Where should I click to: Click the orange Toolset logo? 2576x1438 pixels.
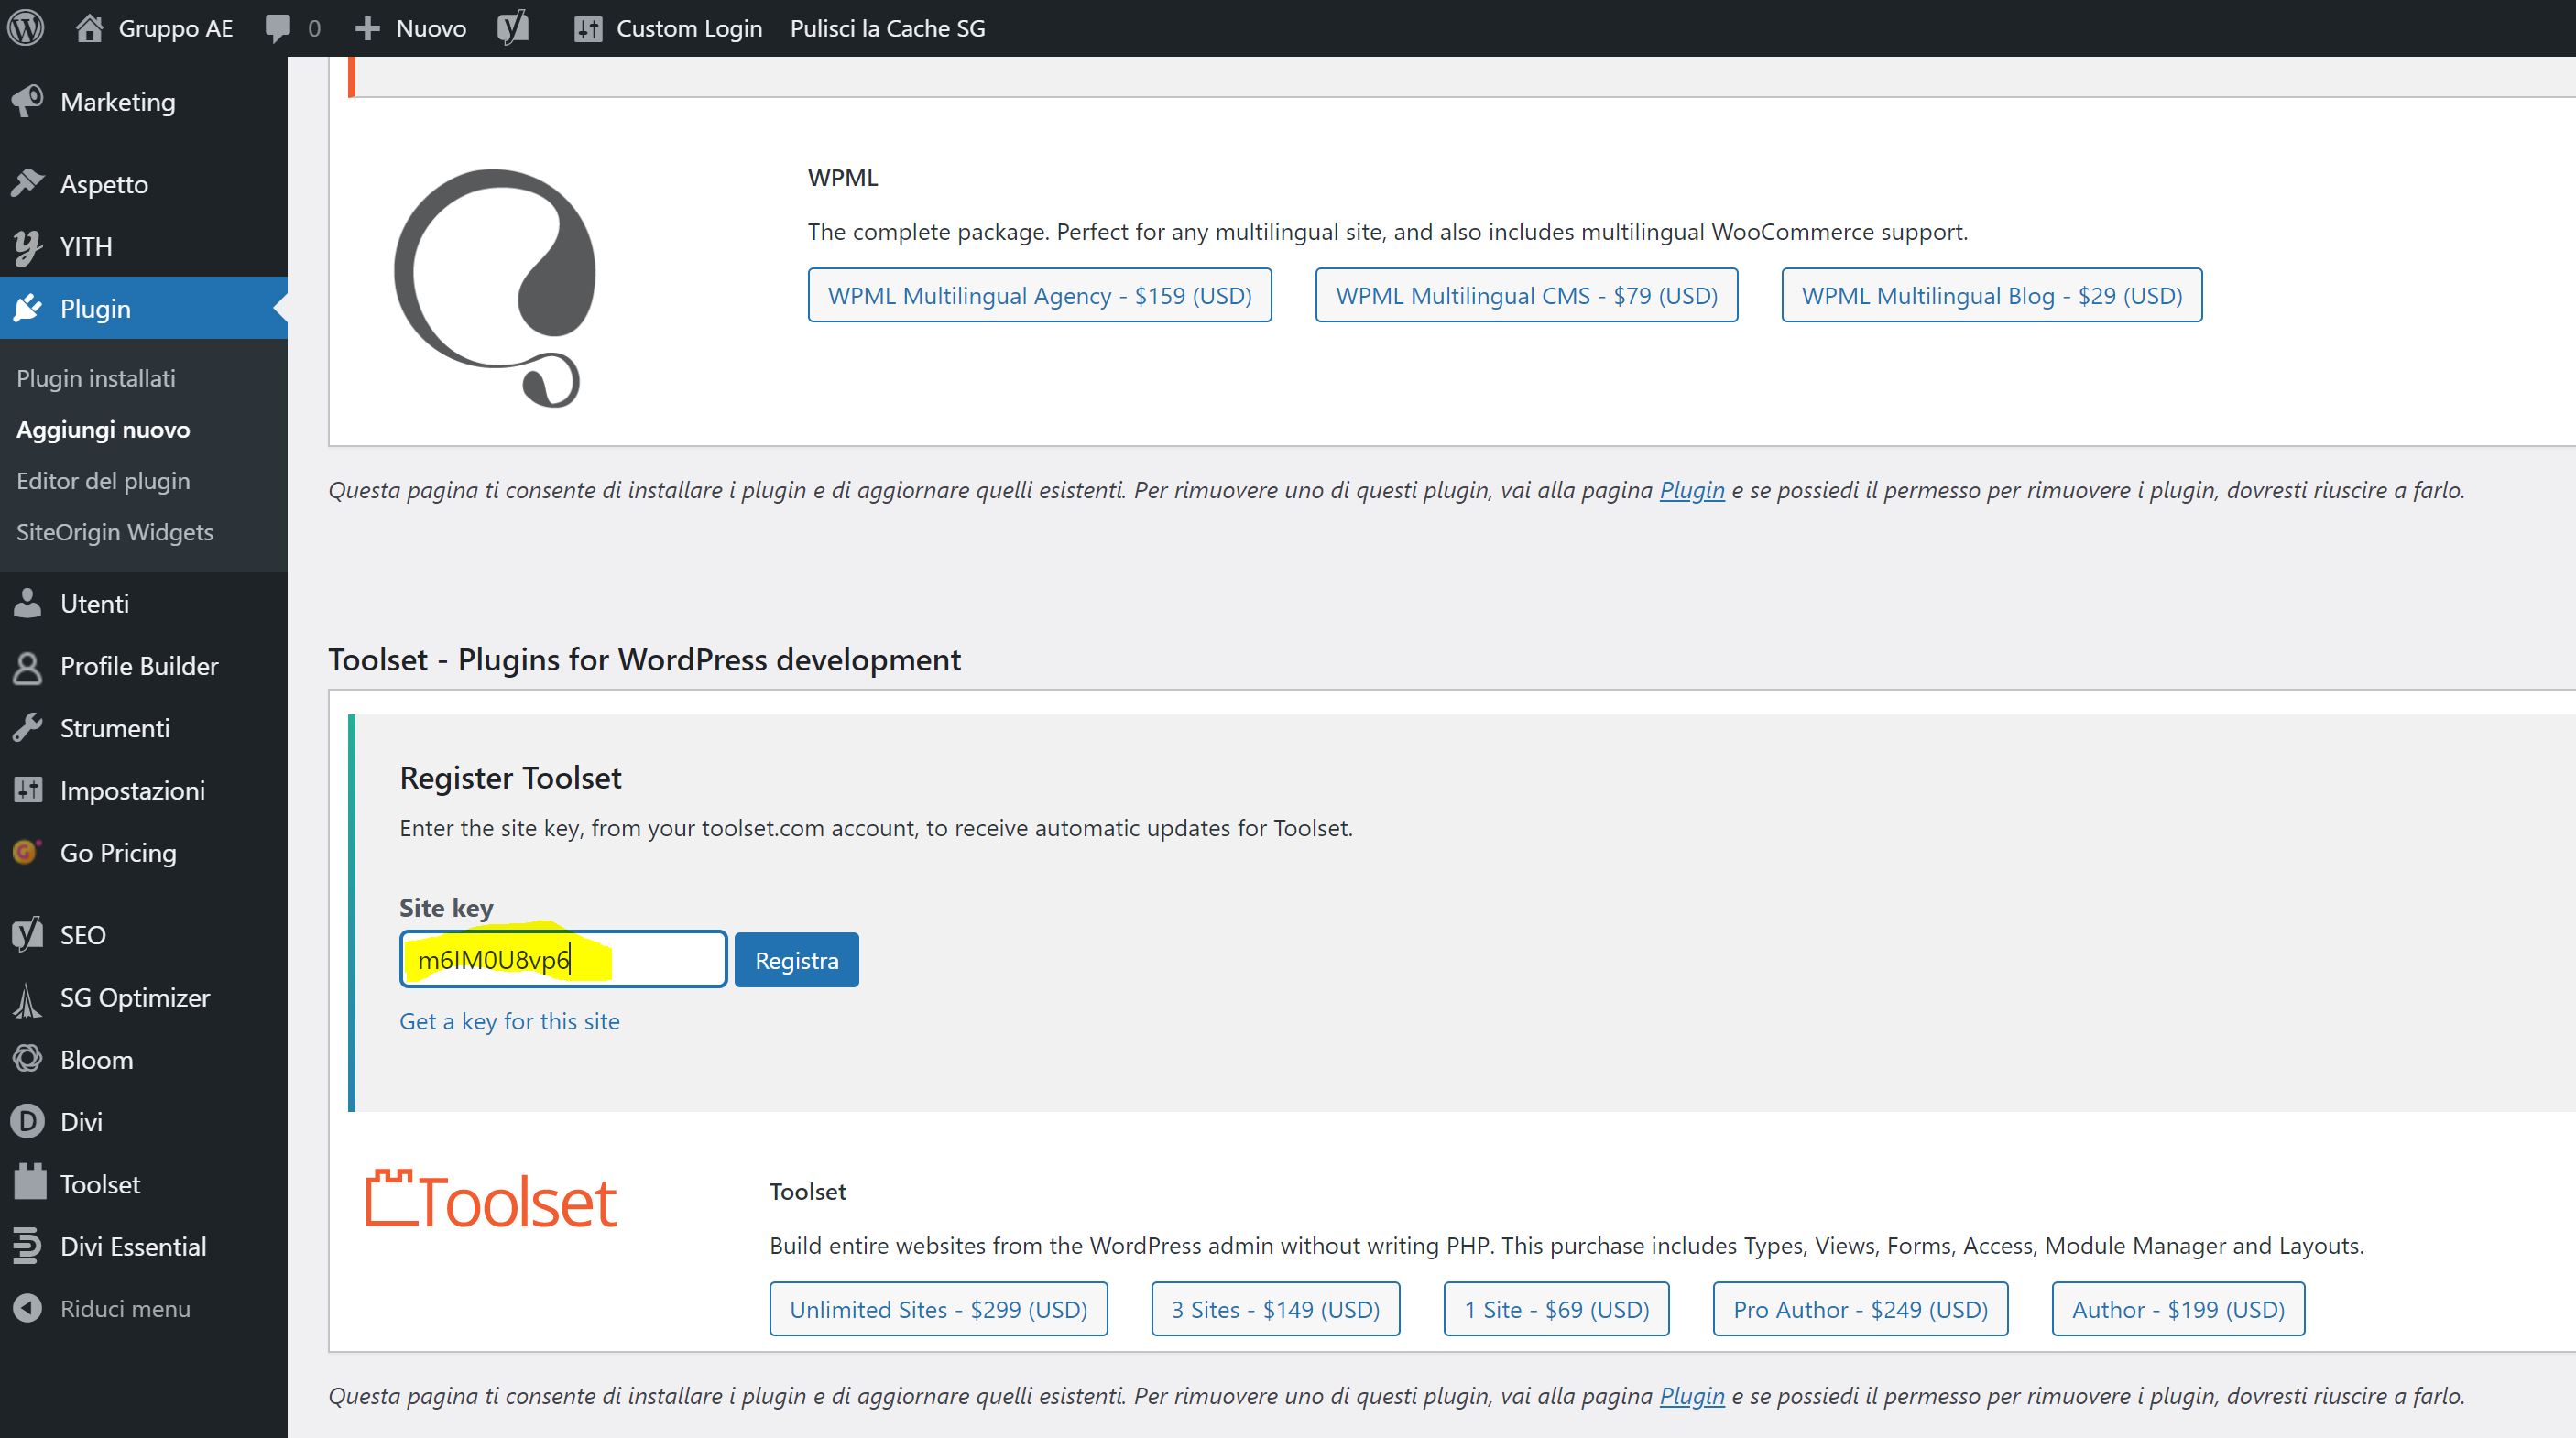(492, 1198)
